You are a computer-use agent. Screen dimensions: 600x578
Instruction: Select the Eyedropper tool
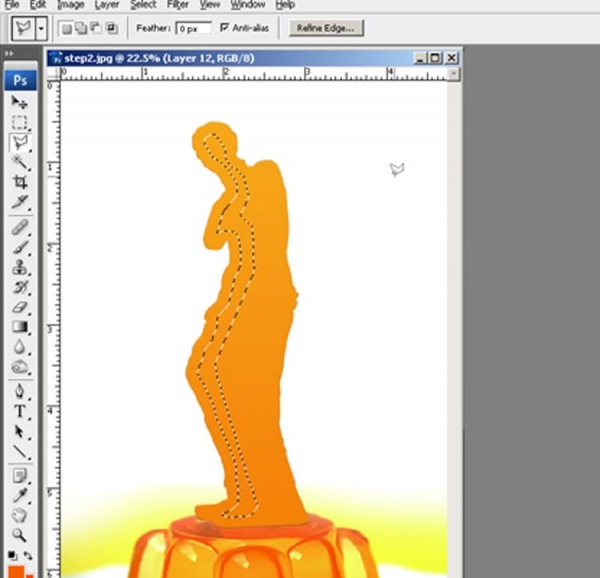click(19, 495)
